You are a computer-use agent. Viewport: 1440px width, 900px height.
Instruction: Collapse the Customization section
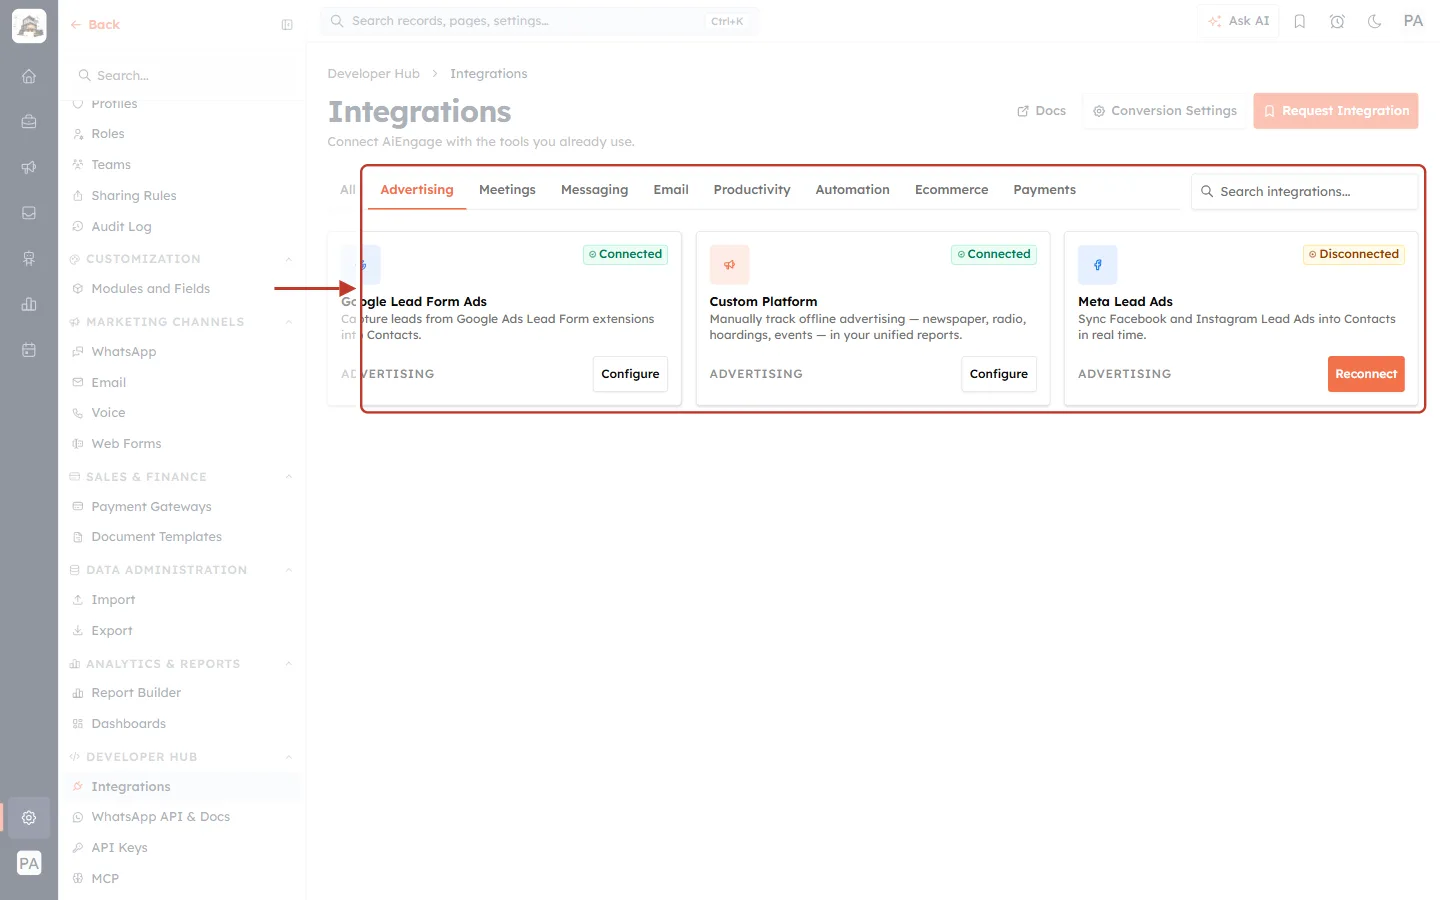tap(288, 259)
